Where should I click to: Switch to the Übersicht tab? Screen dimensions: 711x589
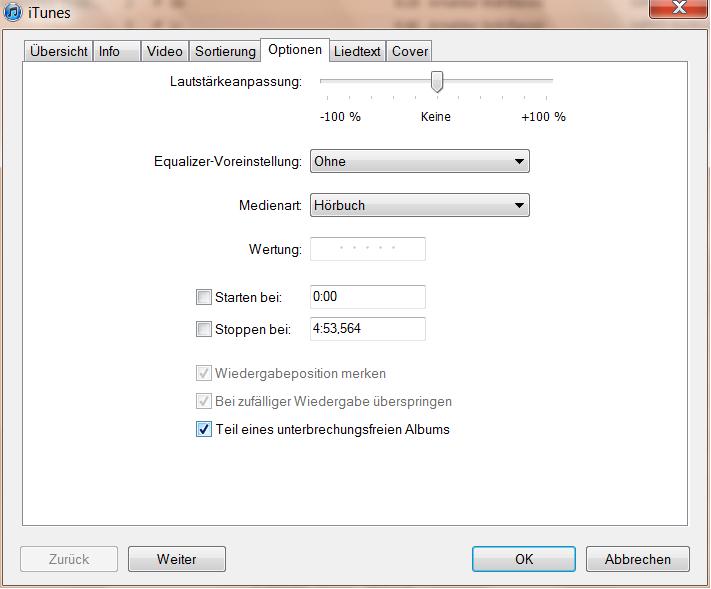[58, 51]
